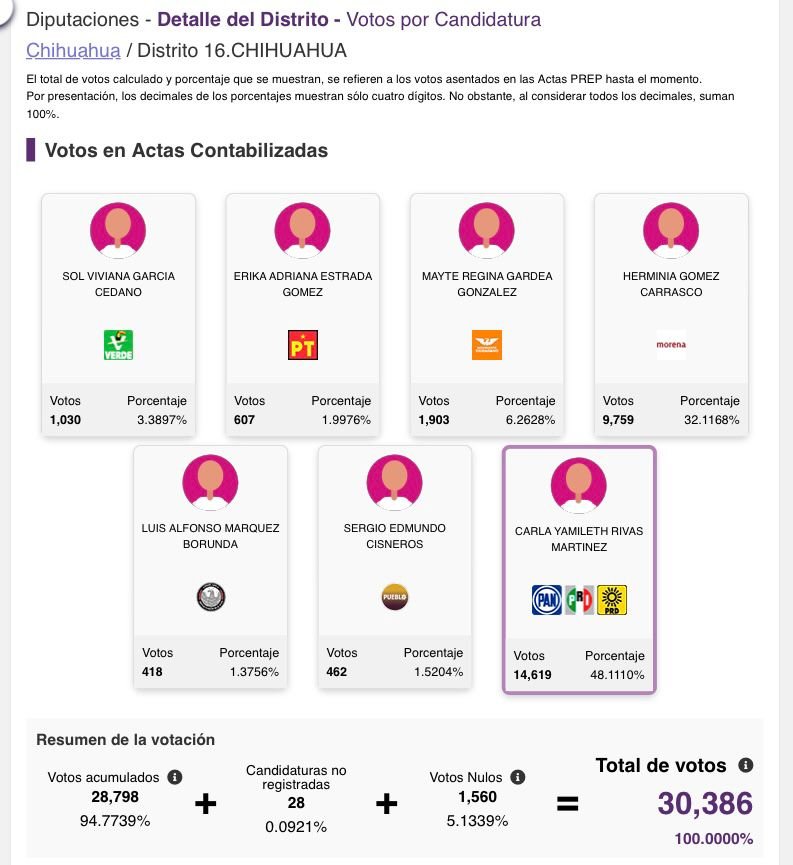Click the PAN logo icon

(547, 600)
